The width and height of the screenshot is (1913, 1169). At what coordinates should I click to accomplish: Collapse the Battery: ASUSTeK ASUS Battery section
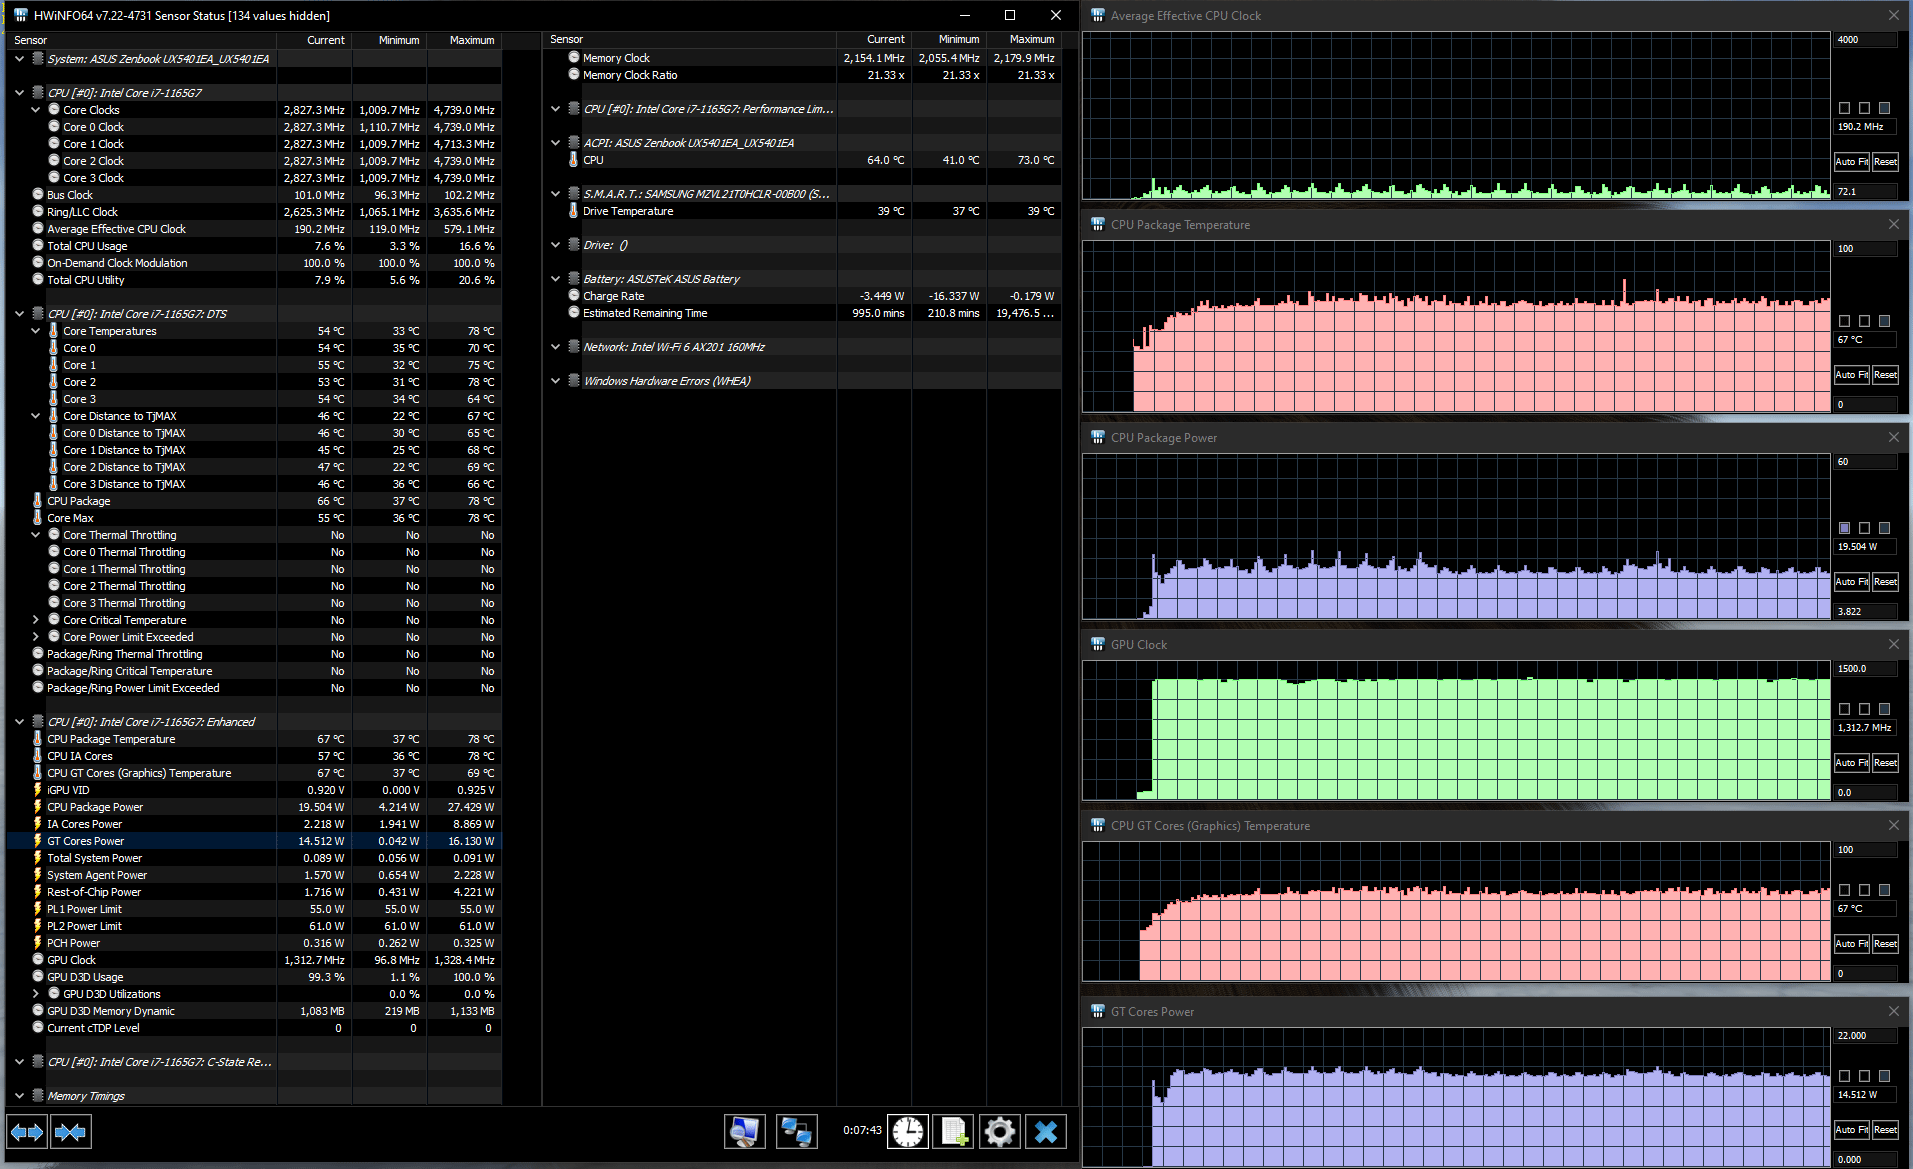(556, 279)
